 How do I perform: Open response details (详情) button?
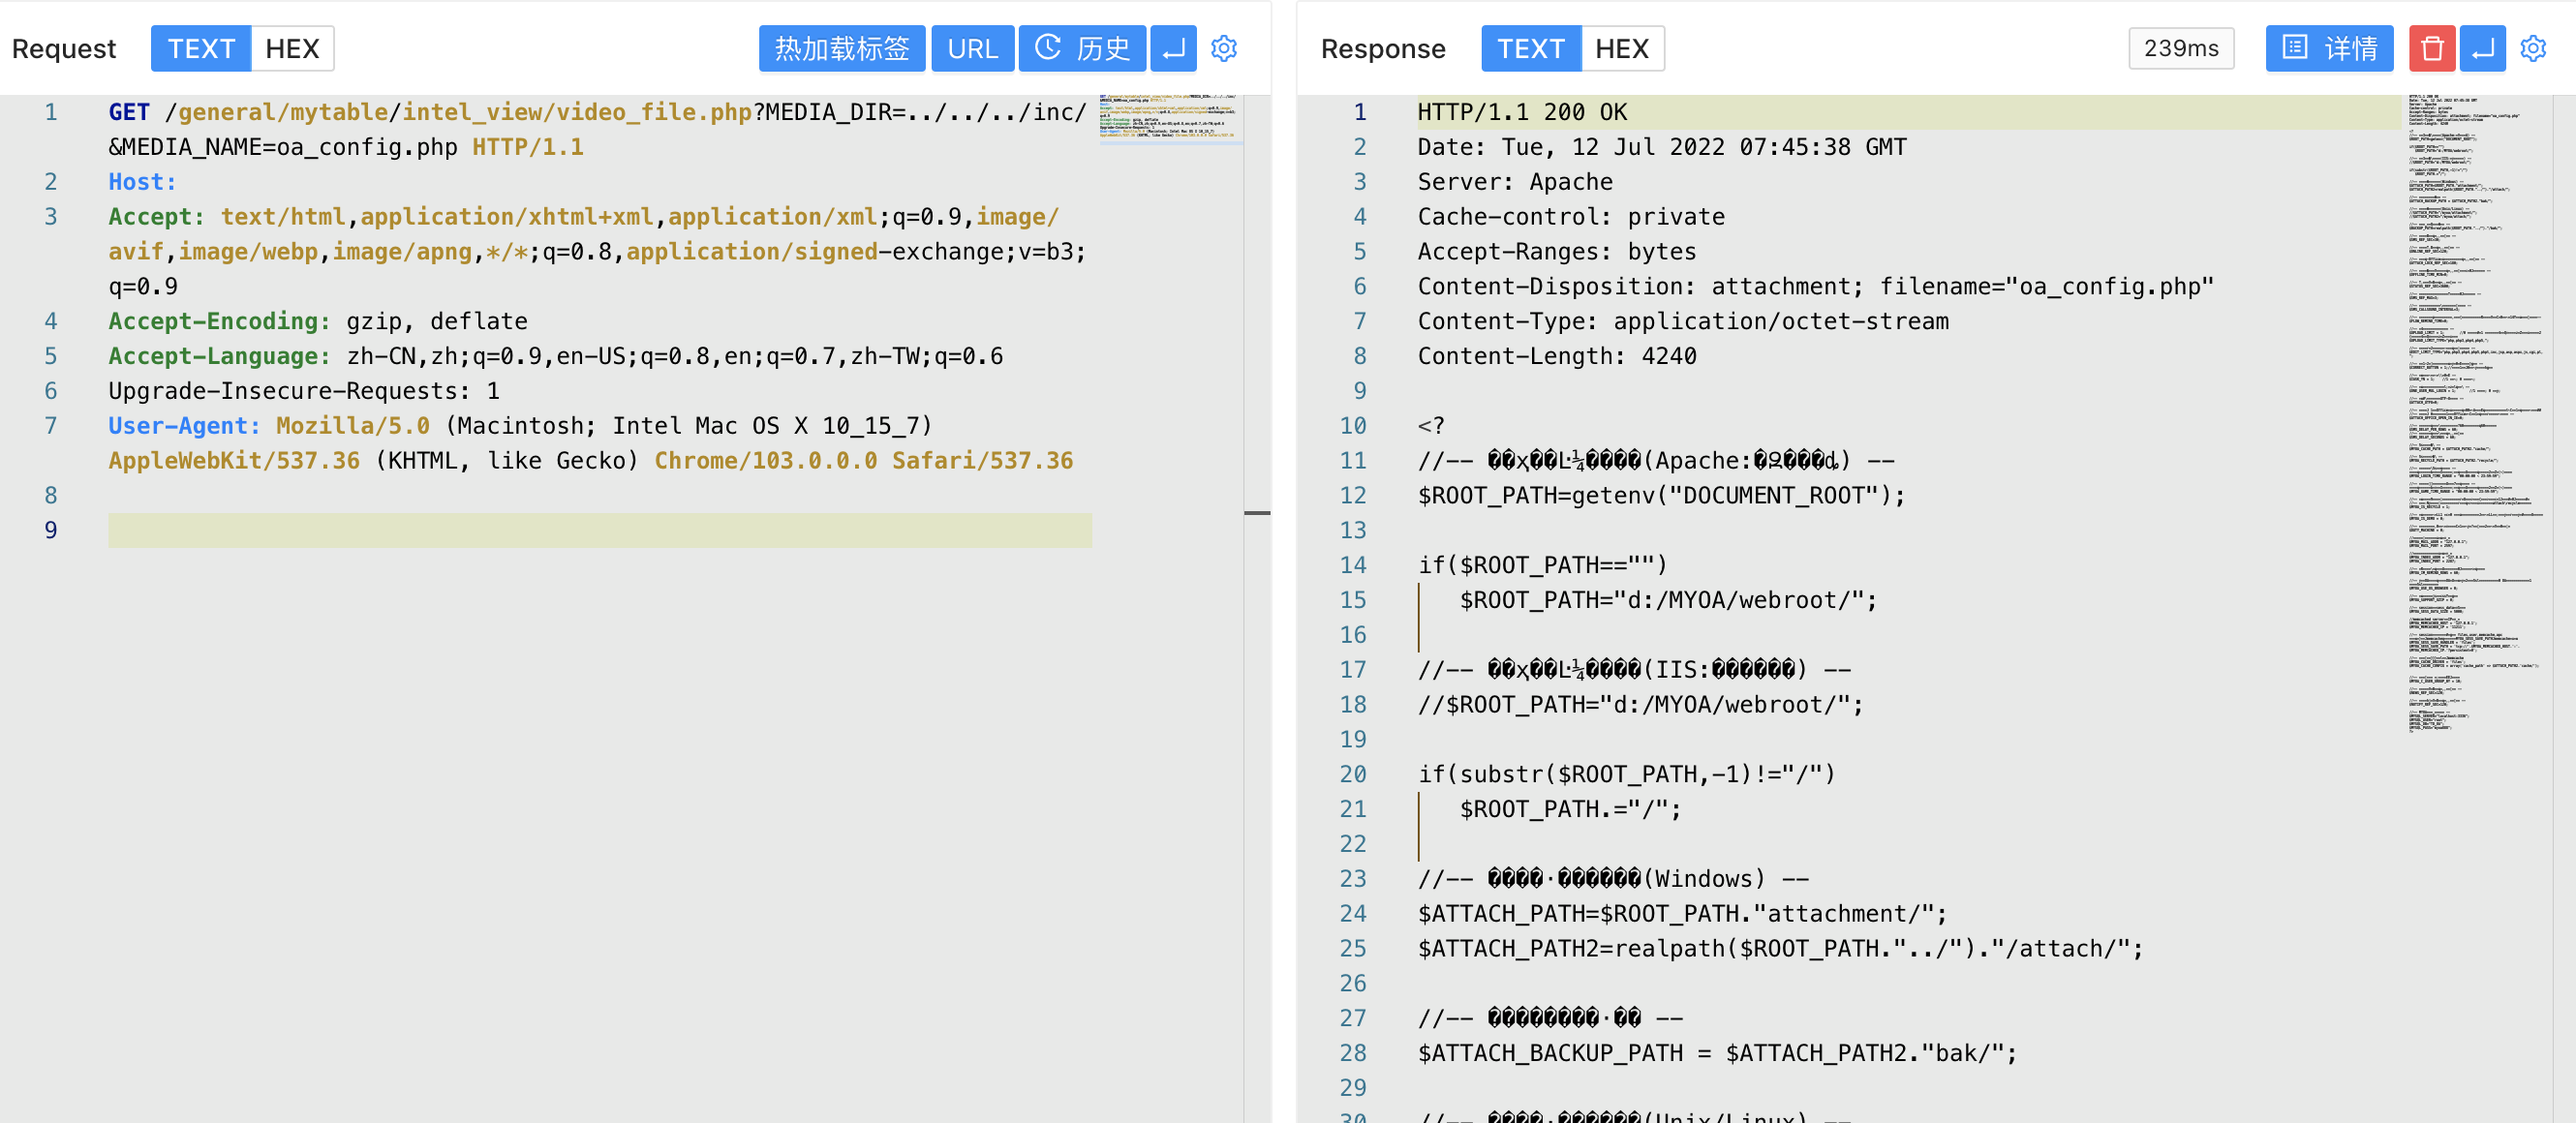tap(2328, 48)
